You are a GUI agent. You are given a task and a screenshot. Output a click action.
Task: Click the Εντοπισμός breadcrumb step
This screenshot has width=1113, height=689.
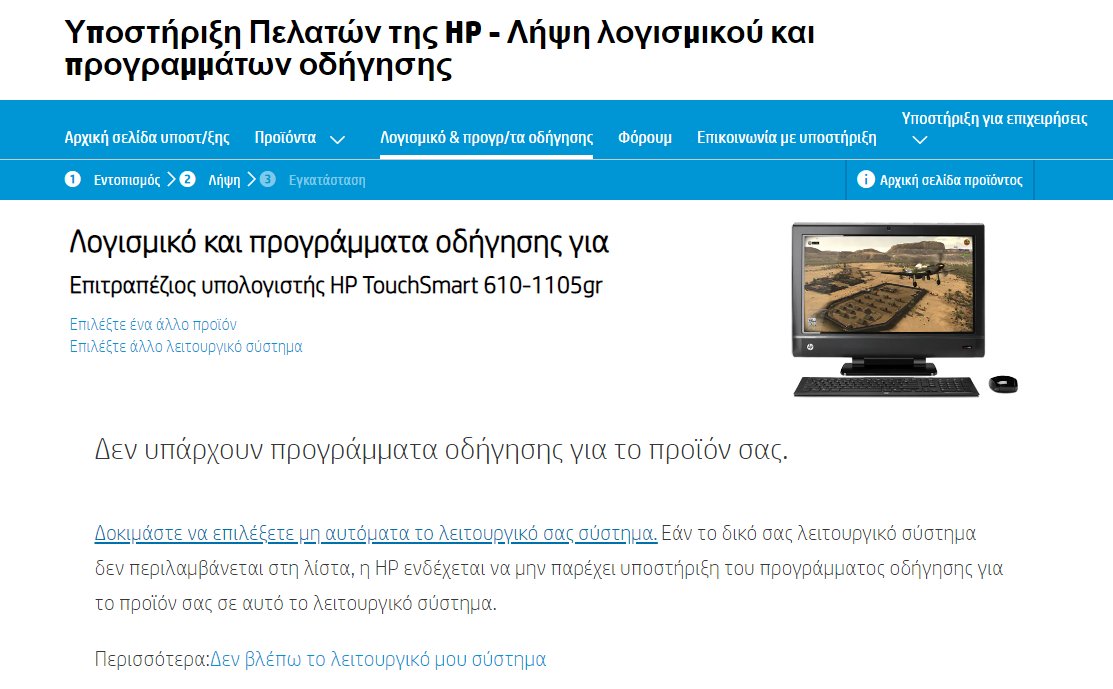127,180
